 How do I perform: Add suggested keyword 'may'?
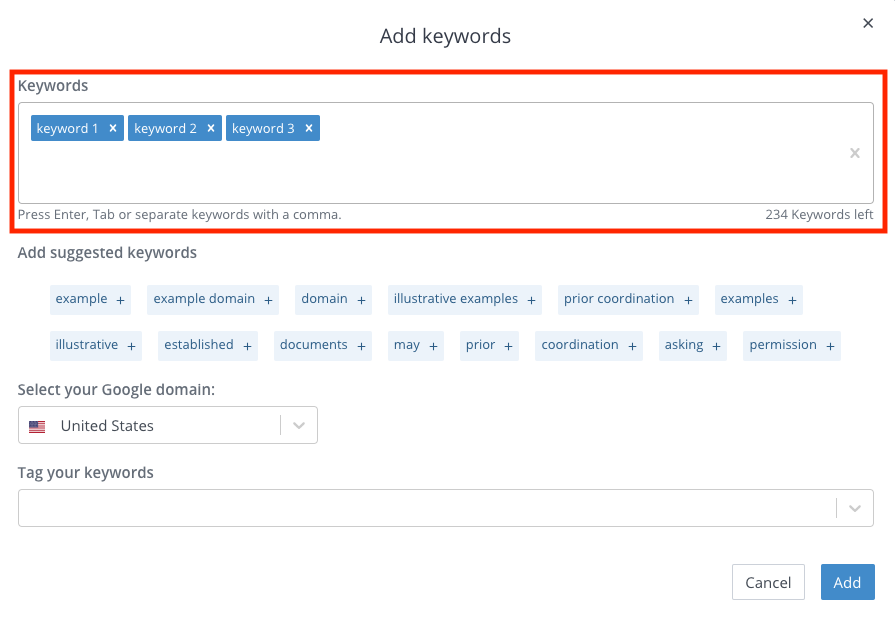416,345
